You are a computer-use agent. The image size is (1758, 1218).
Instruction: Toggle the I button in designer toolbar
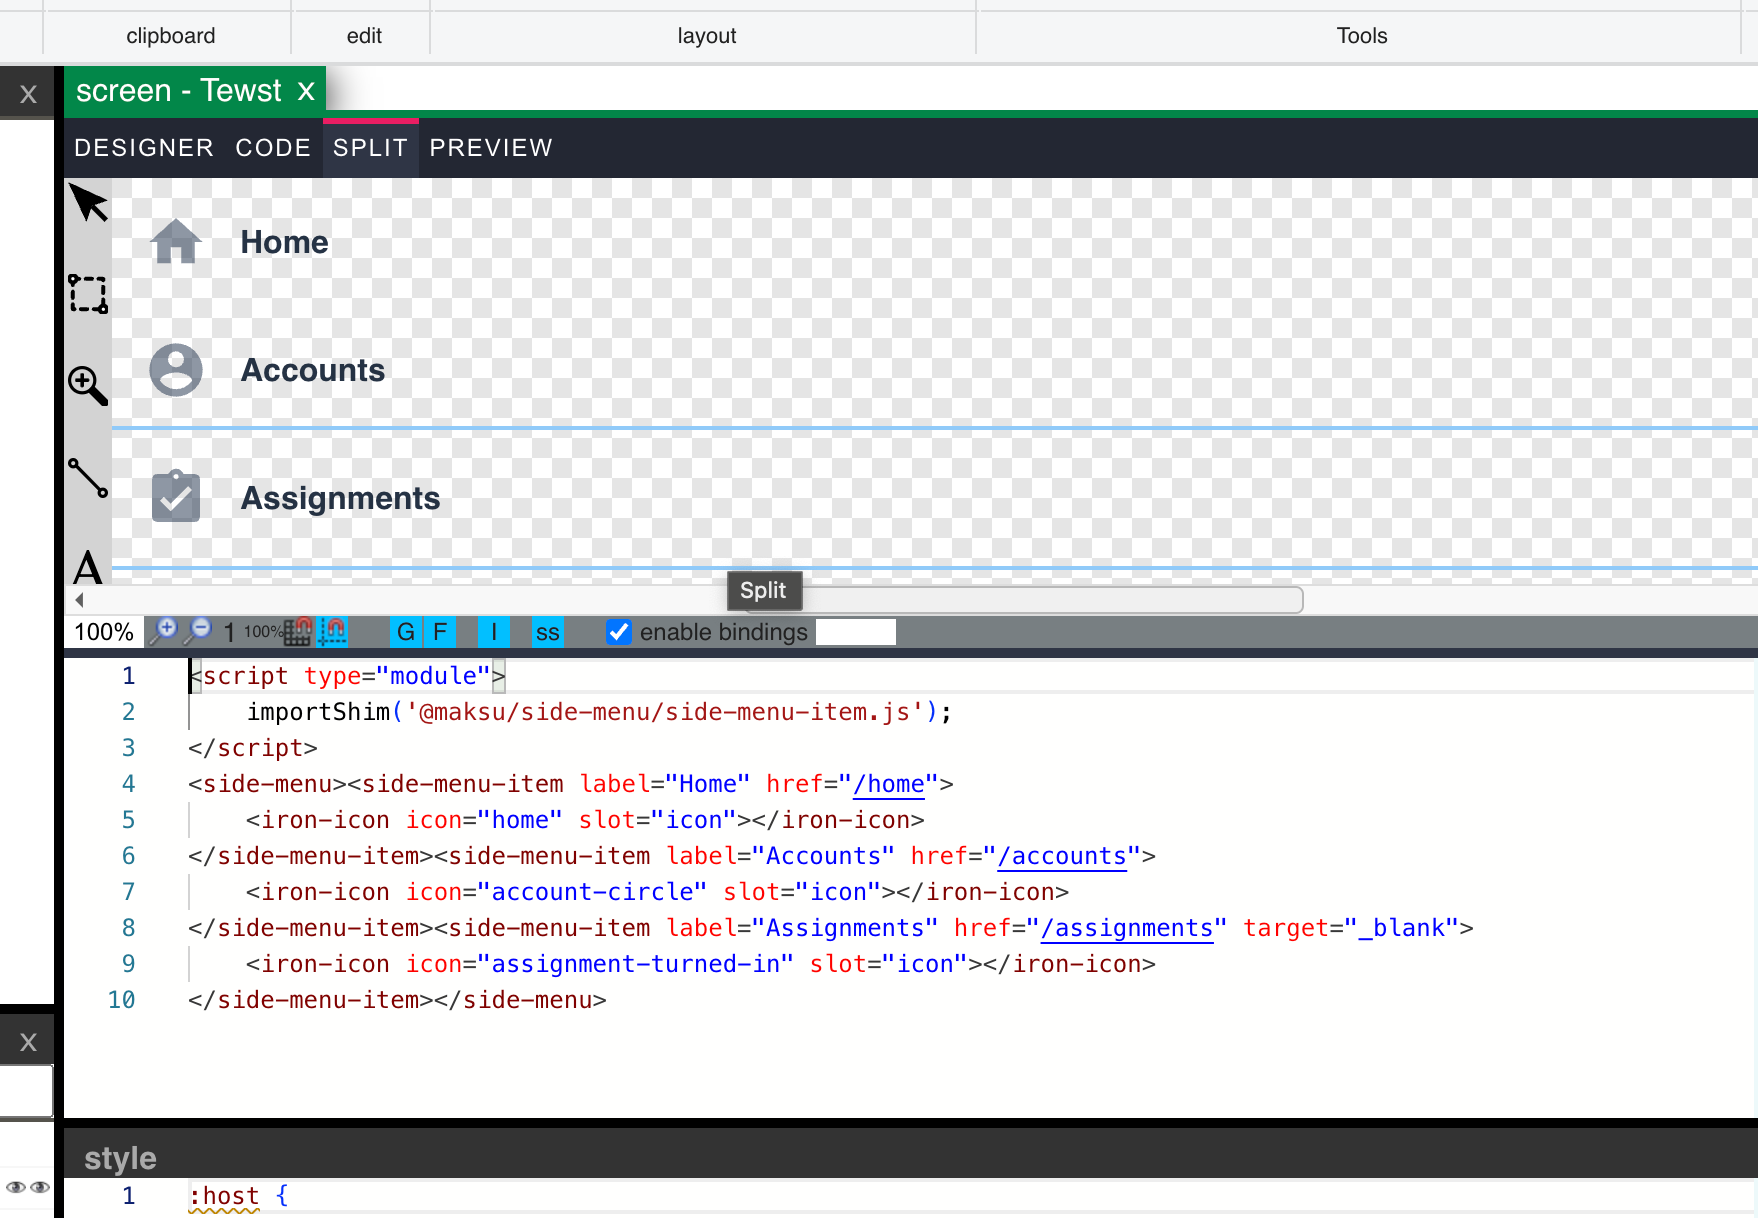pyautogui.click(x=494, y=632)
